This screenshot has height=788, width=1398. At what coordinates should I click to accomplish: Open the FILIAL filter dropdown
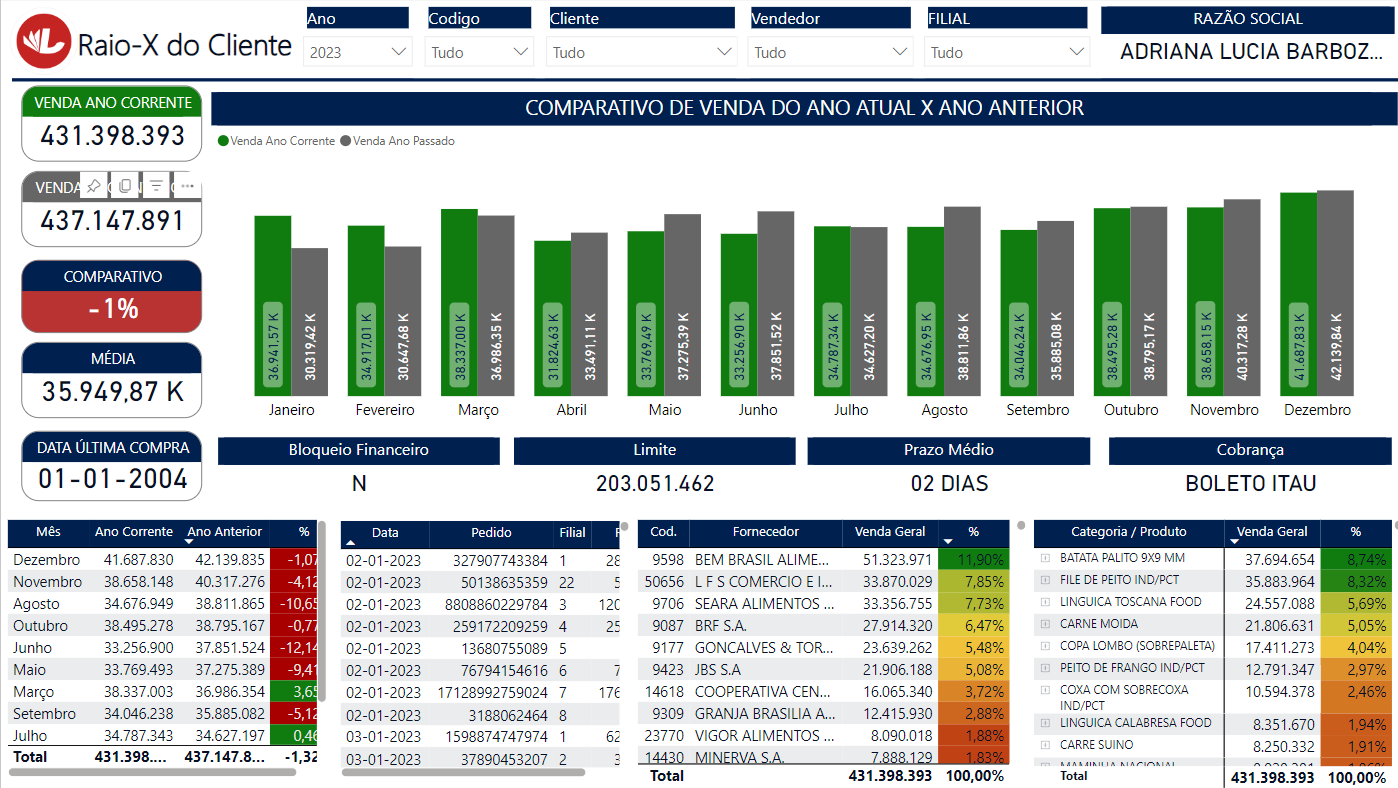pos(1007,52)
